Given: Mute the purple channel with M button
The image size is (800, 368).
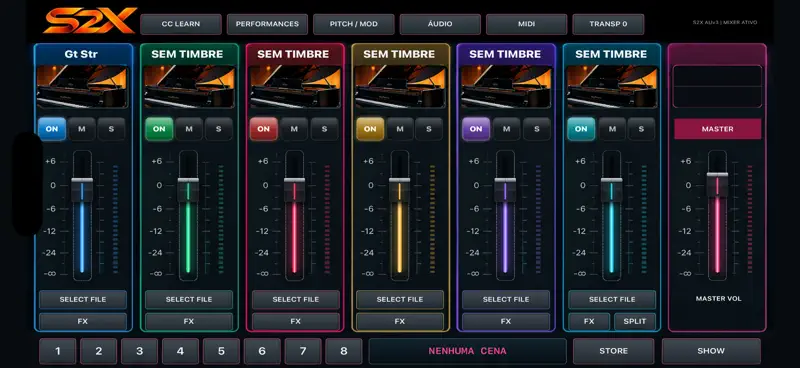Looking at the screenshot, I should [506, 129].
